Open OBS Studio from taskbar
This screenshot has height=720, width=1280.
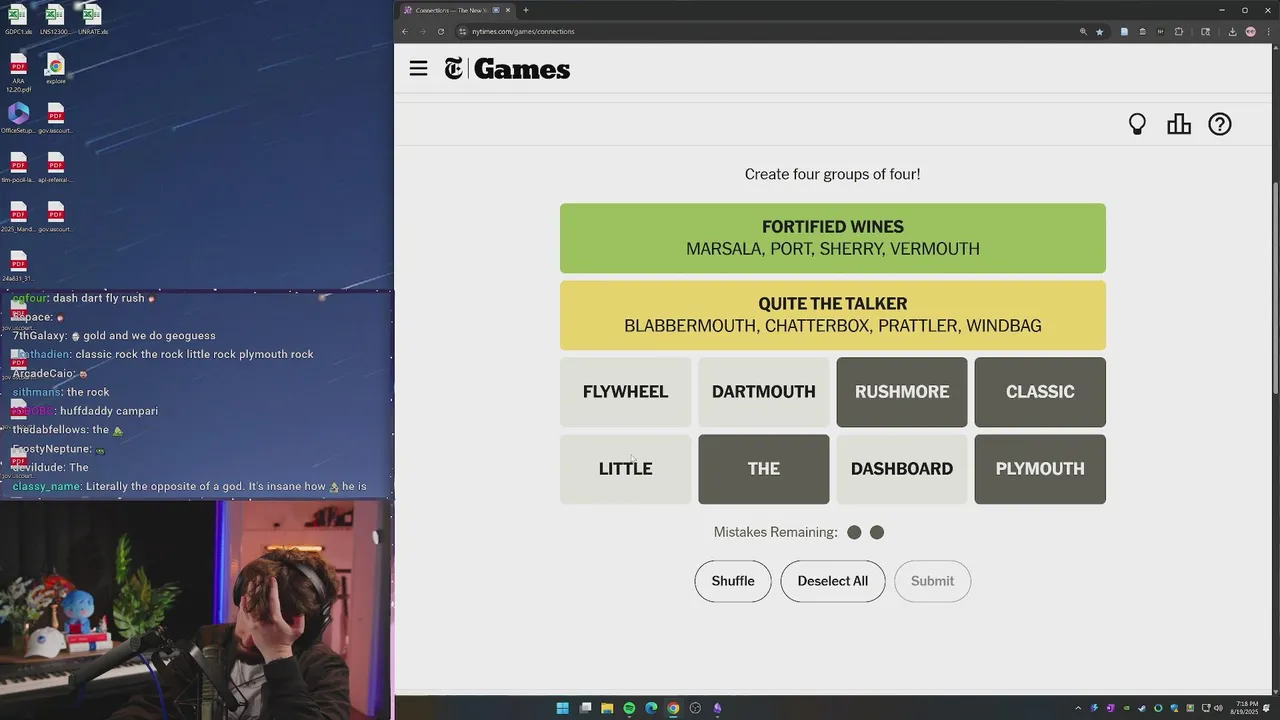pos(695,708)
